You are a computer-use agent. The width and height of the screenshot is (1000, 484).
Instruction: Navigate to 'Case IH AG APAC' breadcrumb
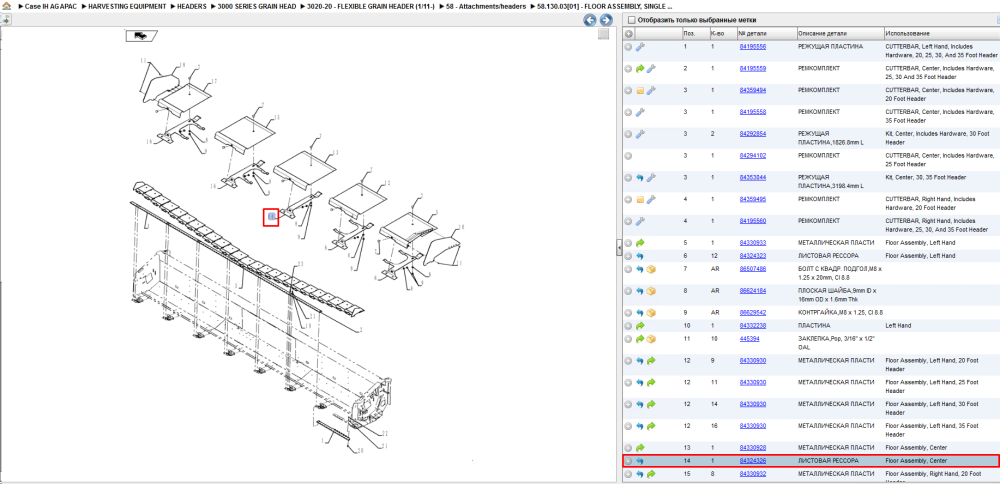pos(49,6)
